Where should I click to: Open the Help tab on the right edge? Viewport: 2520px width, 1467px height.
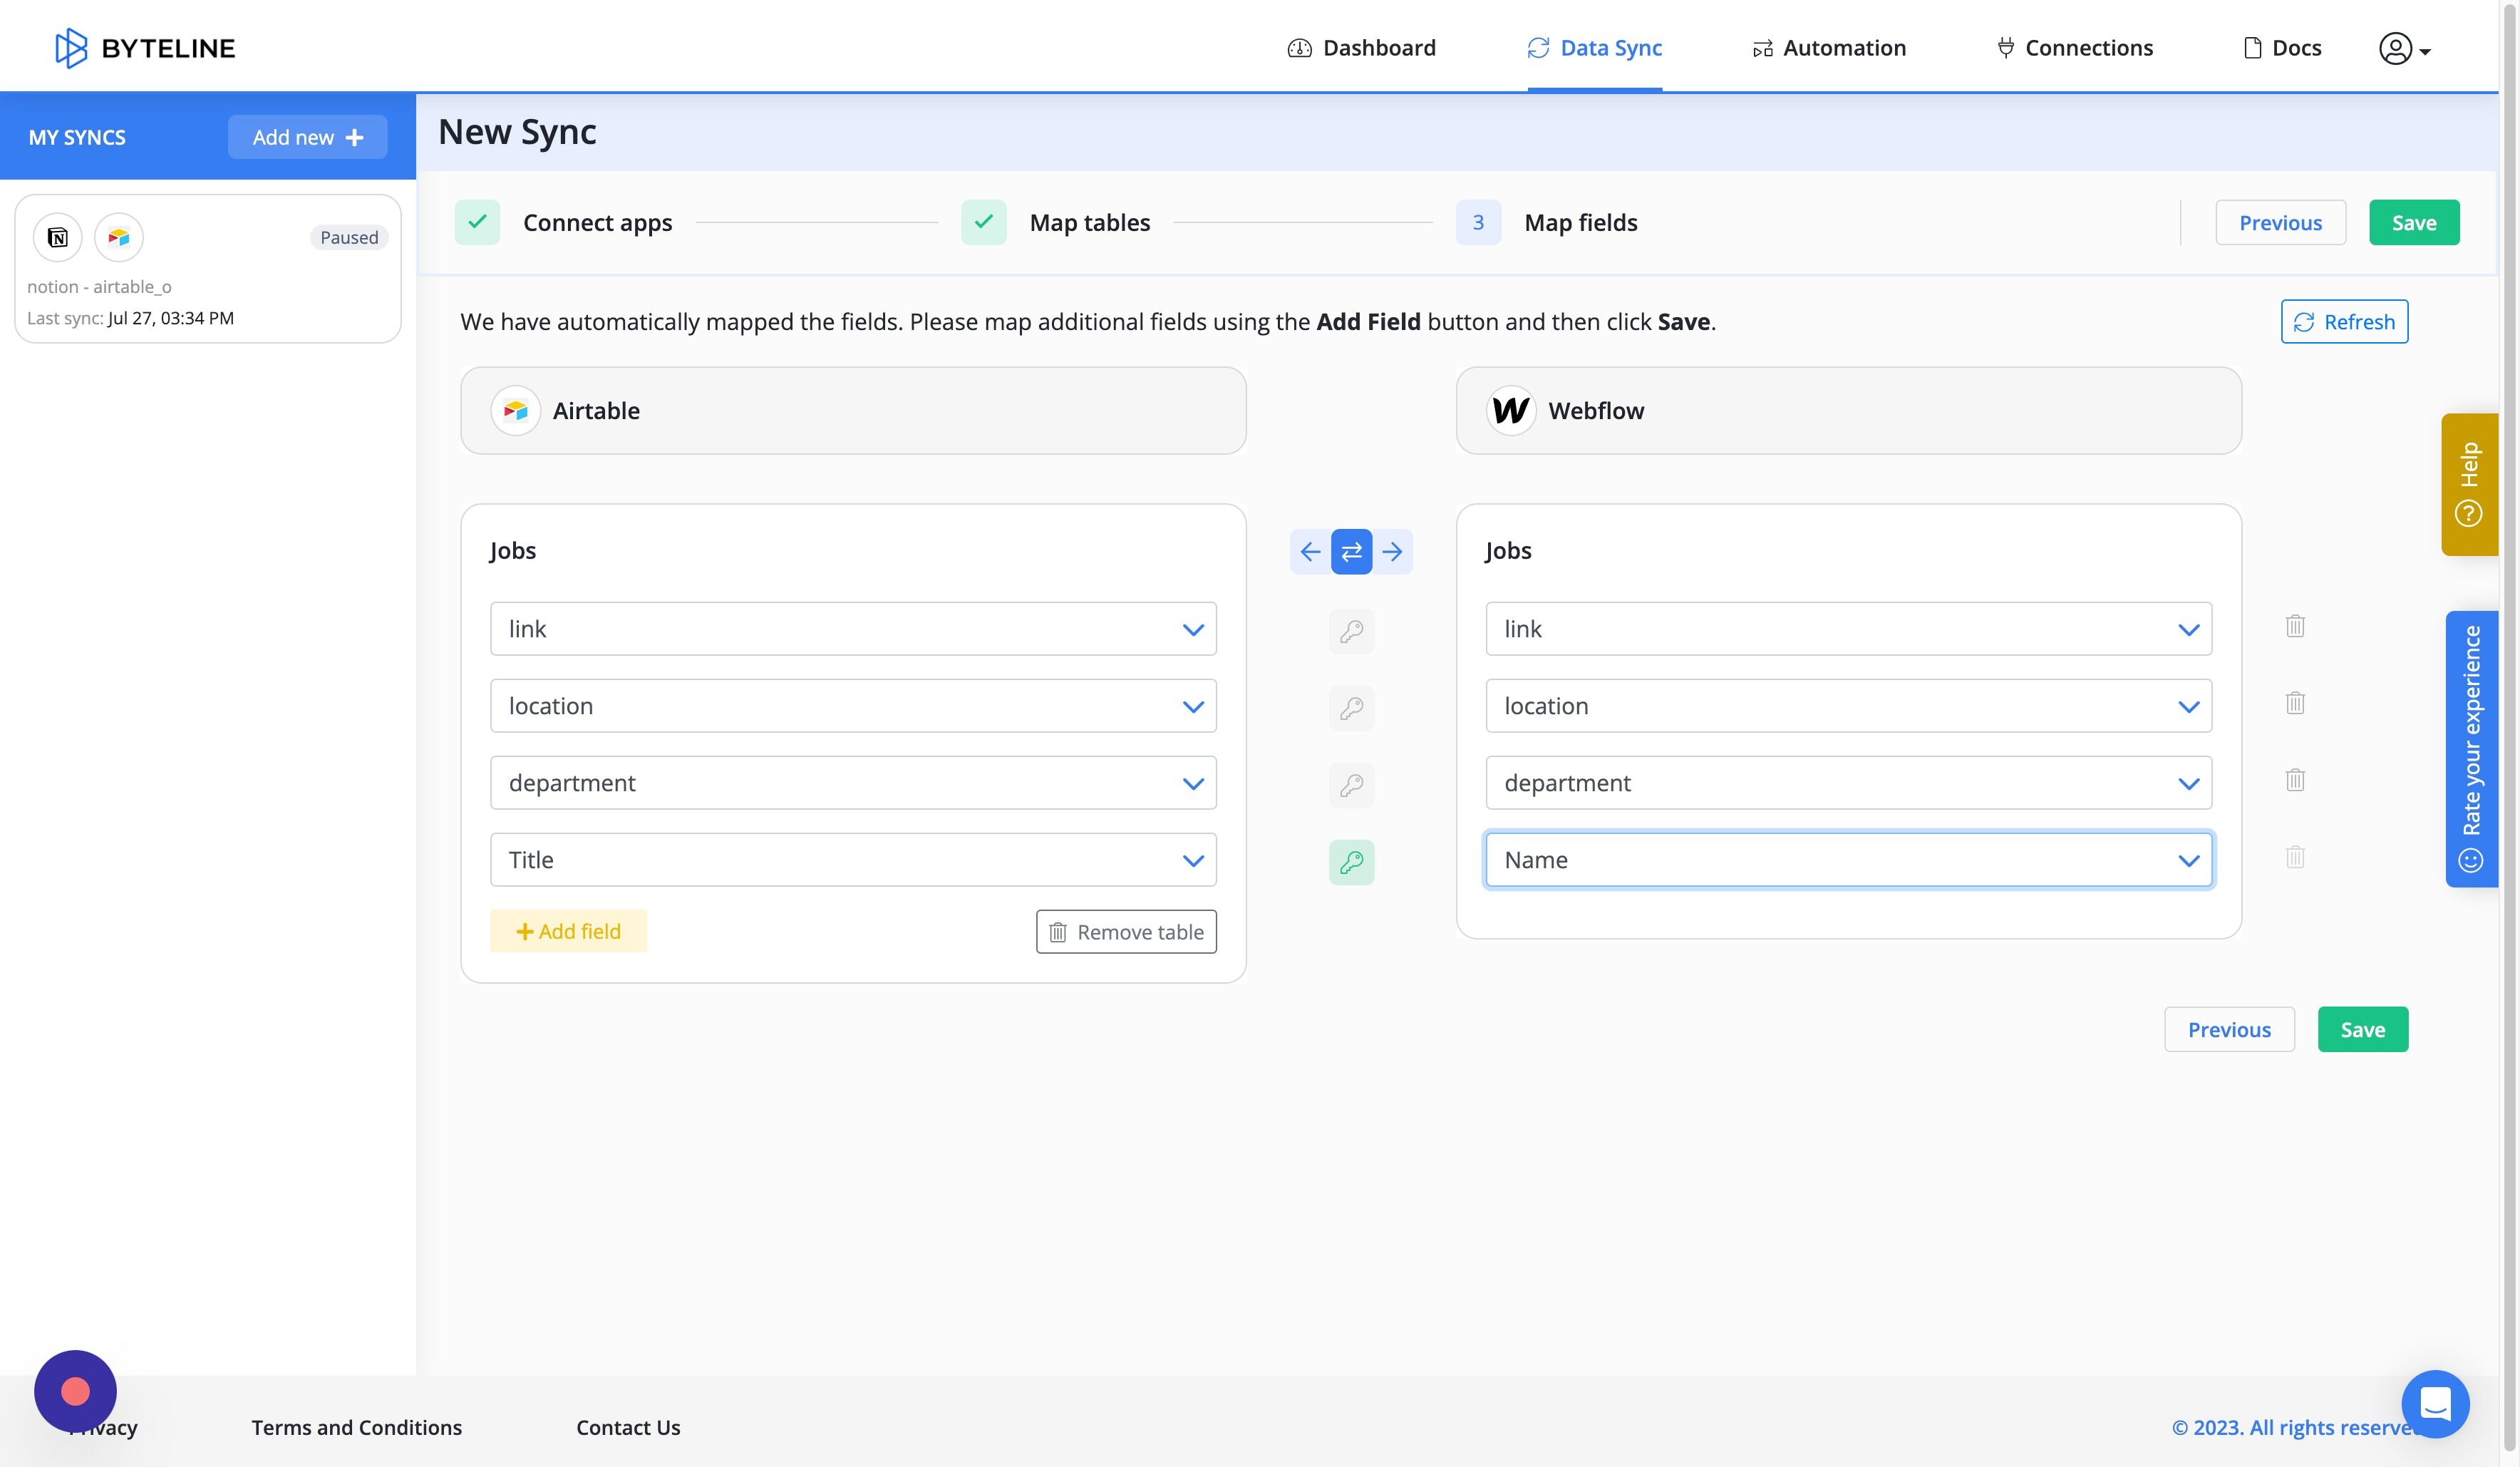2470,484
